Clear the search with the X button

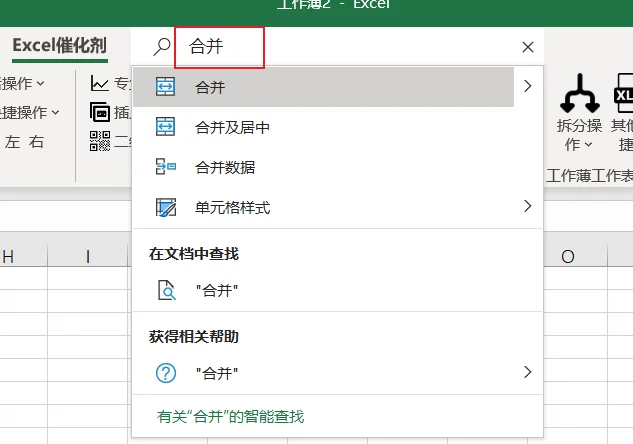coord(528,47)
